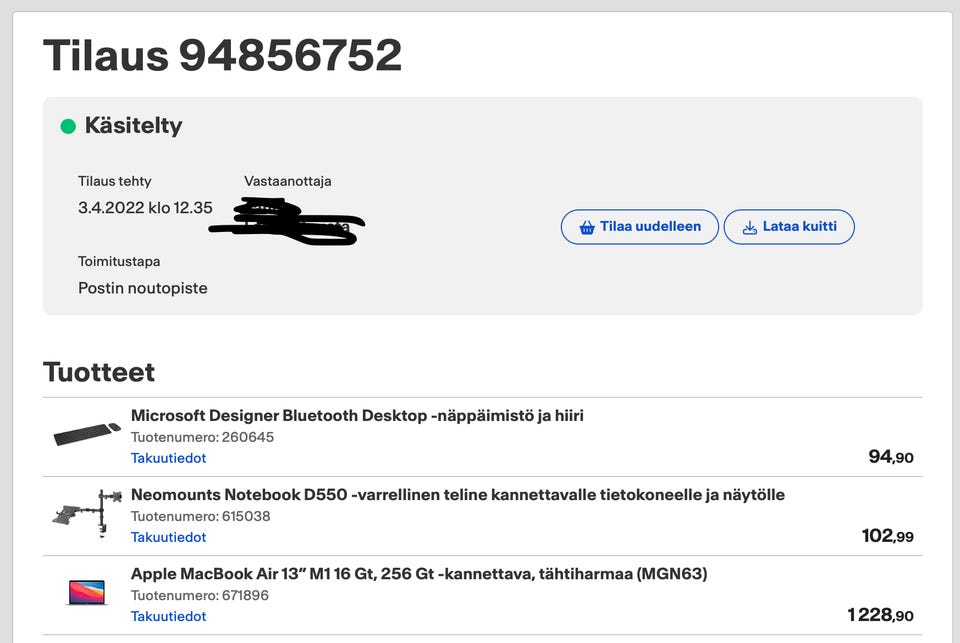960x643 pixels.
Task: Click the Tuotenumero 671896 text
Action: [200, 595]
